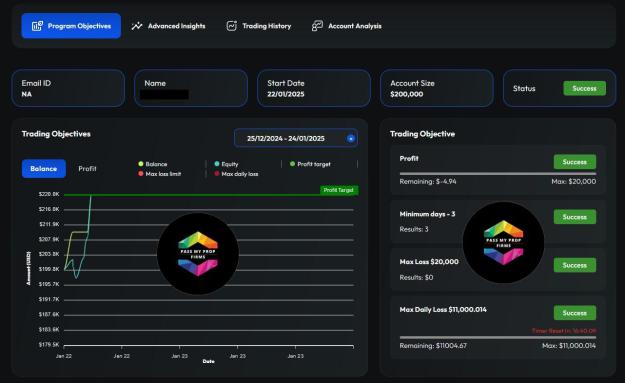
Task: Switch chart view to Profit
Action: coord(87,169)
